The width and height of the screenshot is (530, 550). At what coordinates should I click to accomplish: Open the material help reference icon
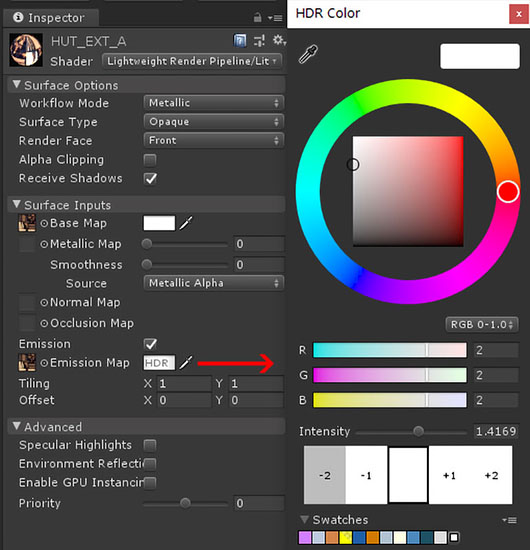coord(240,41)
